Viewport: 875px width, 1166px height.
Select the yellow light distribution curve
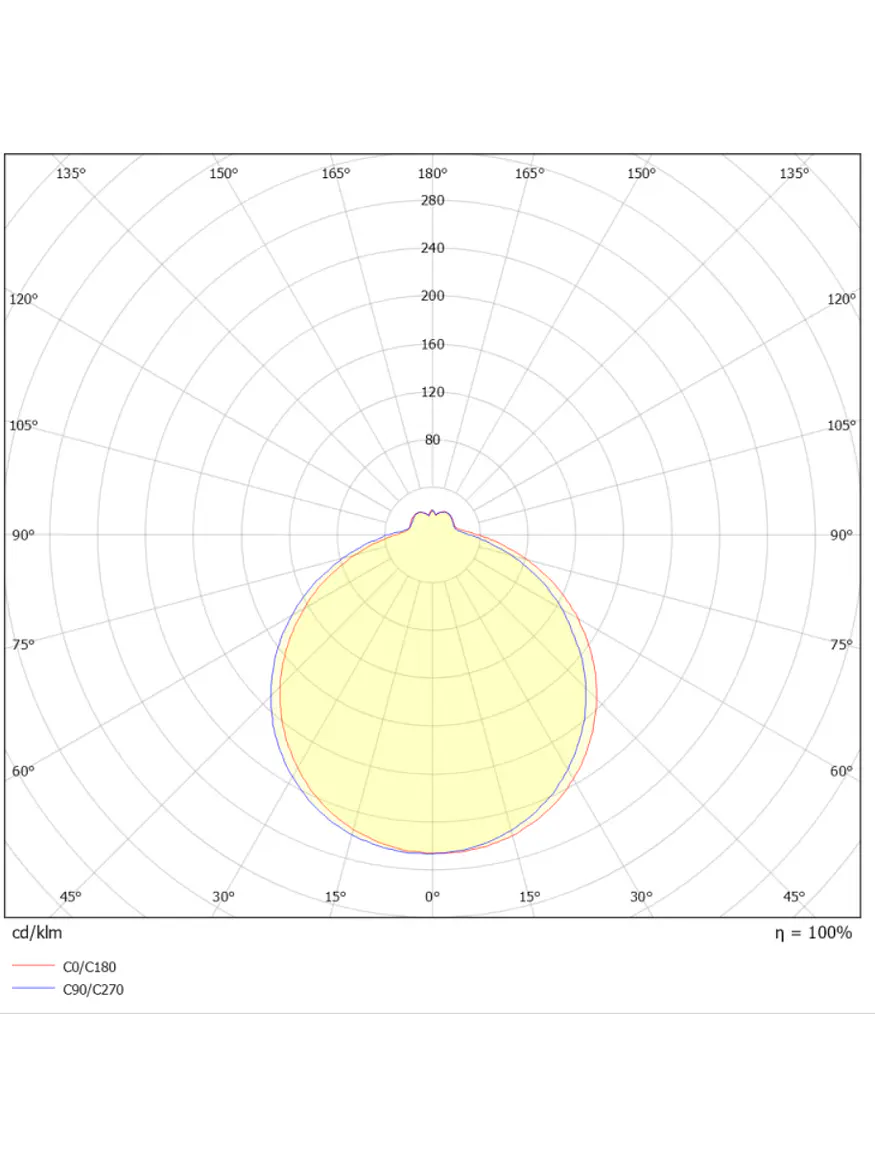[432, 700]
